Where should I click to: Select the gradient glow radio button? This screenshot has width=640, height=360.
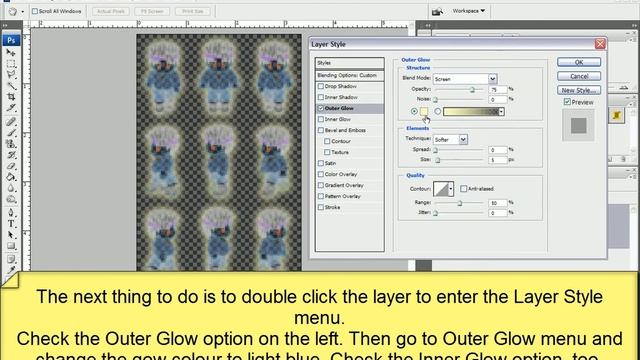click(438, 111)
